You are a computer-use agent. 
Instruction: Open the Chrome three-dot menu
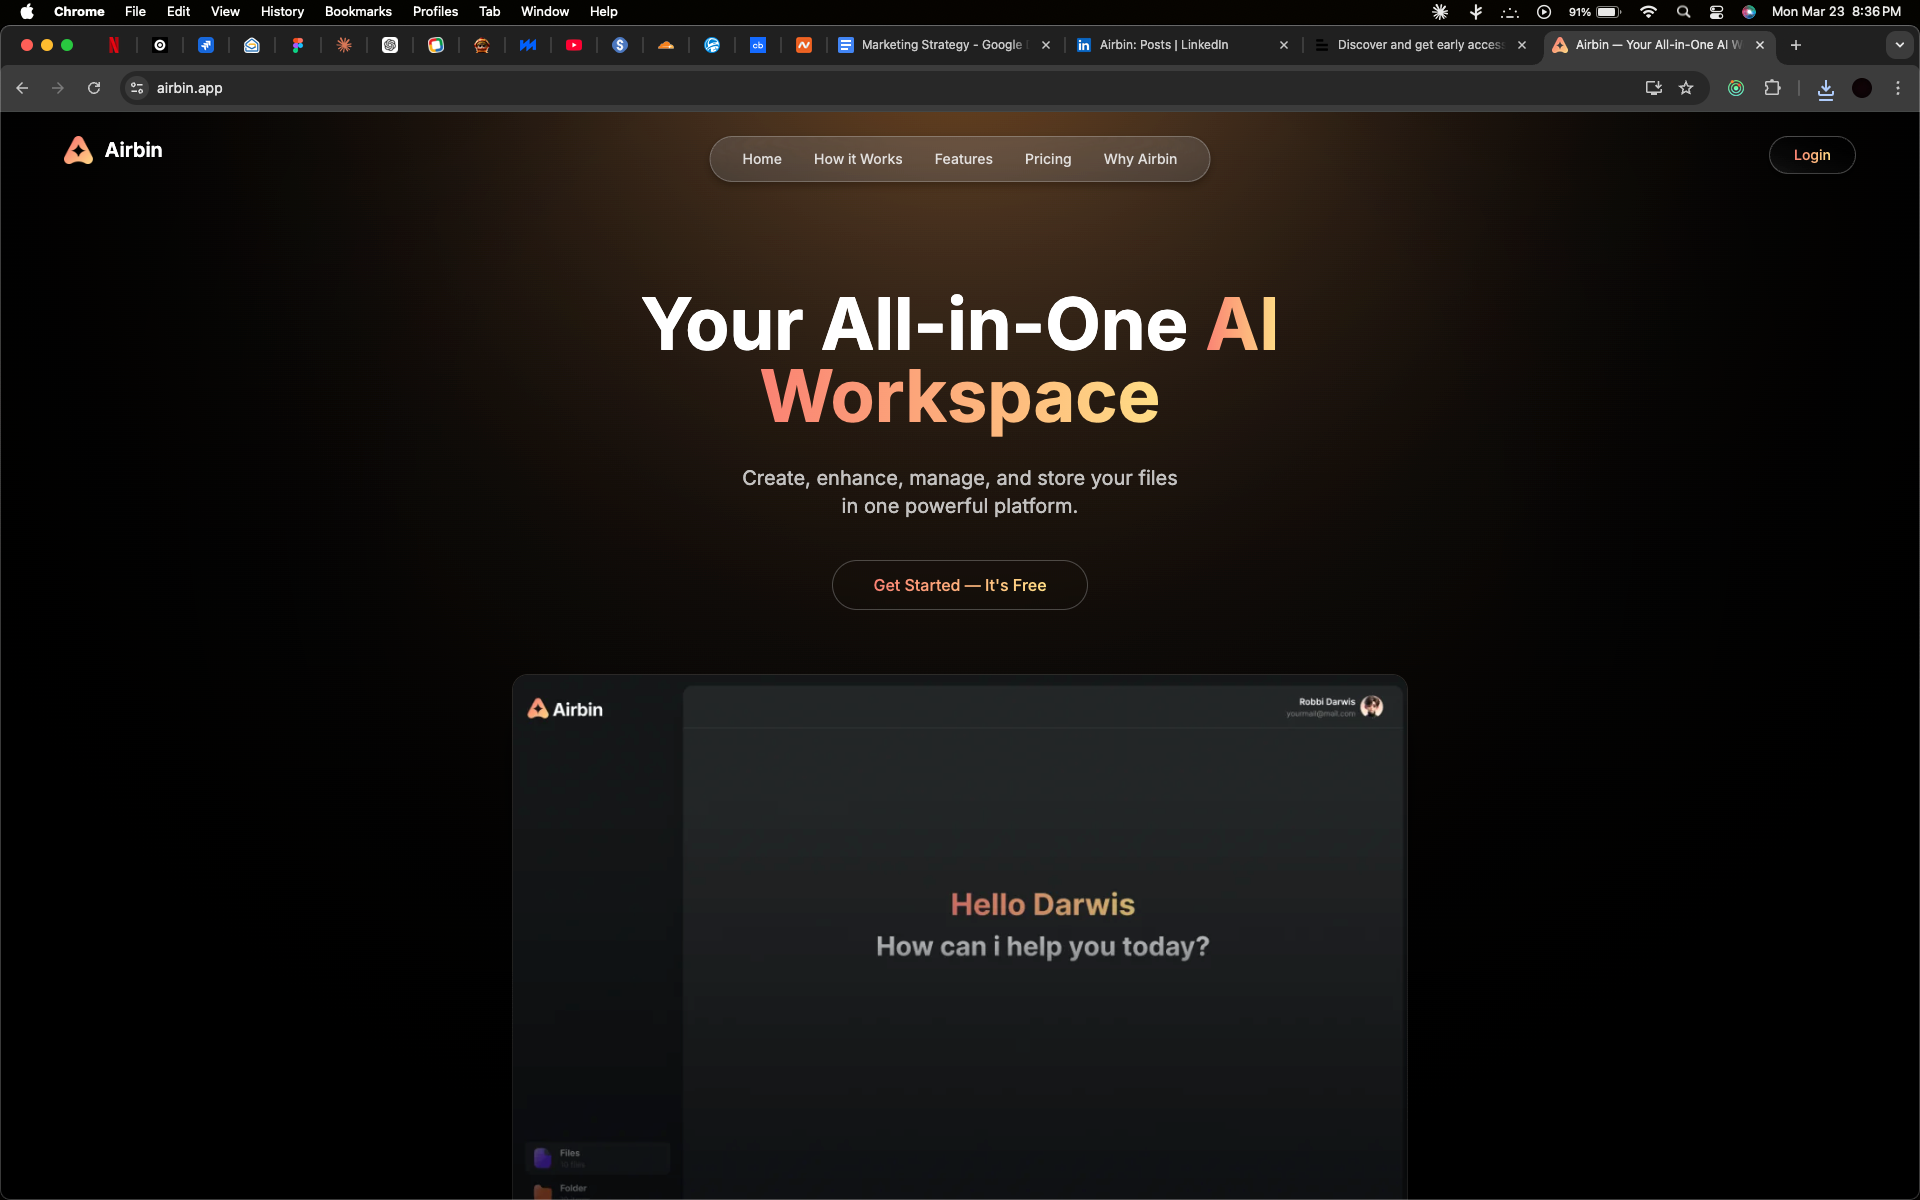pos(1898,88)
